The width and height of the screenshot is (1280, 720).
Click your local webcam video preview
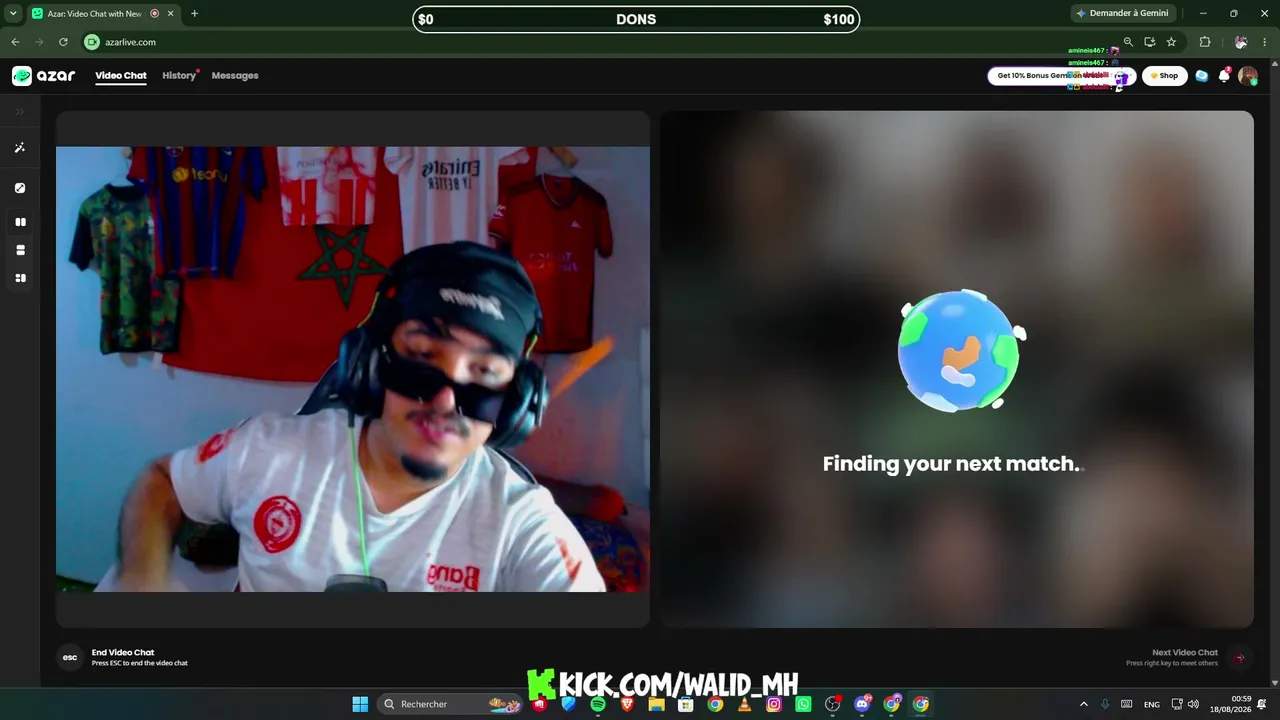(353, 369)
